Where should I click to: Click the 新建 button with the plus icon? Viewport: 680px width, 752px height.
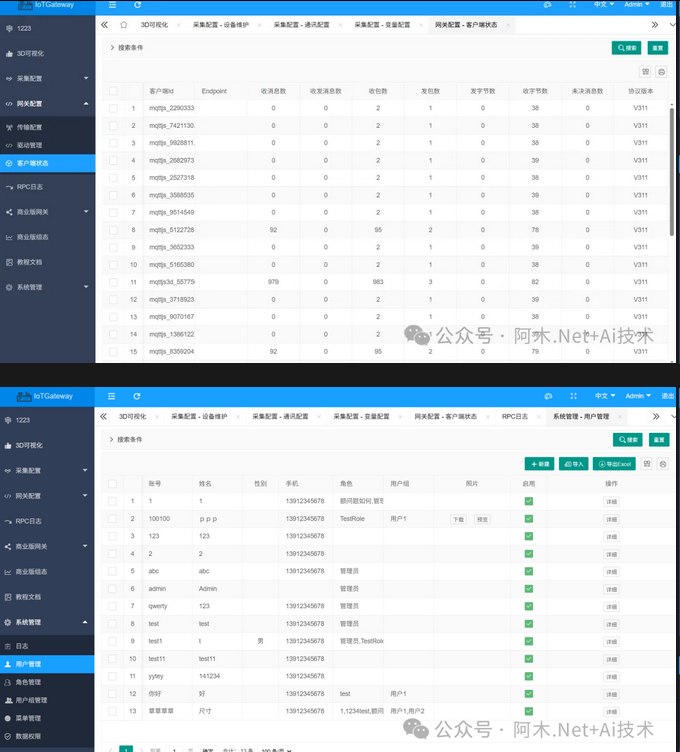[x=539, y=464]
